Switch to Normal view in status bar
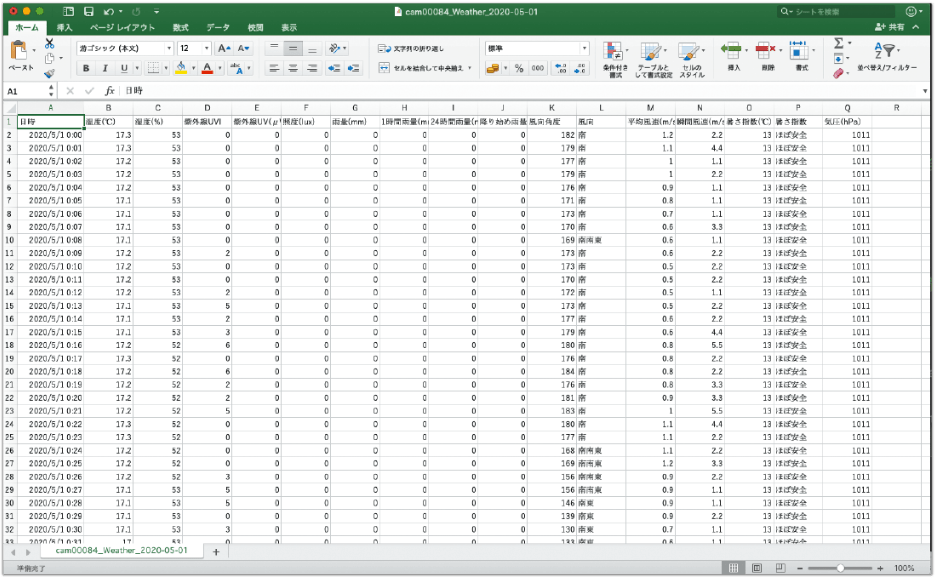This screenshot has height=578, width=936. pyautogui.click(x=734, y=568)
